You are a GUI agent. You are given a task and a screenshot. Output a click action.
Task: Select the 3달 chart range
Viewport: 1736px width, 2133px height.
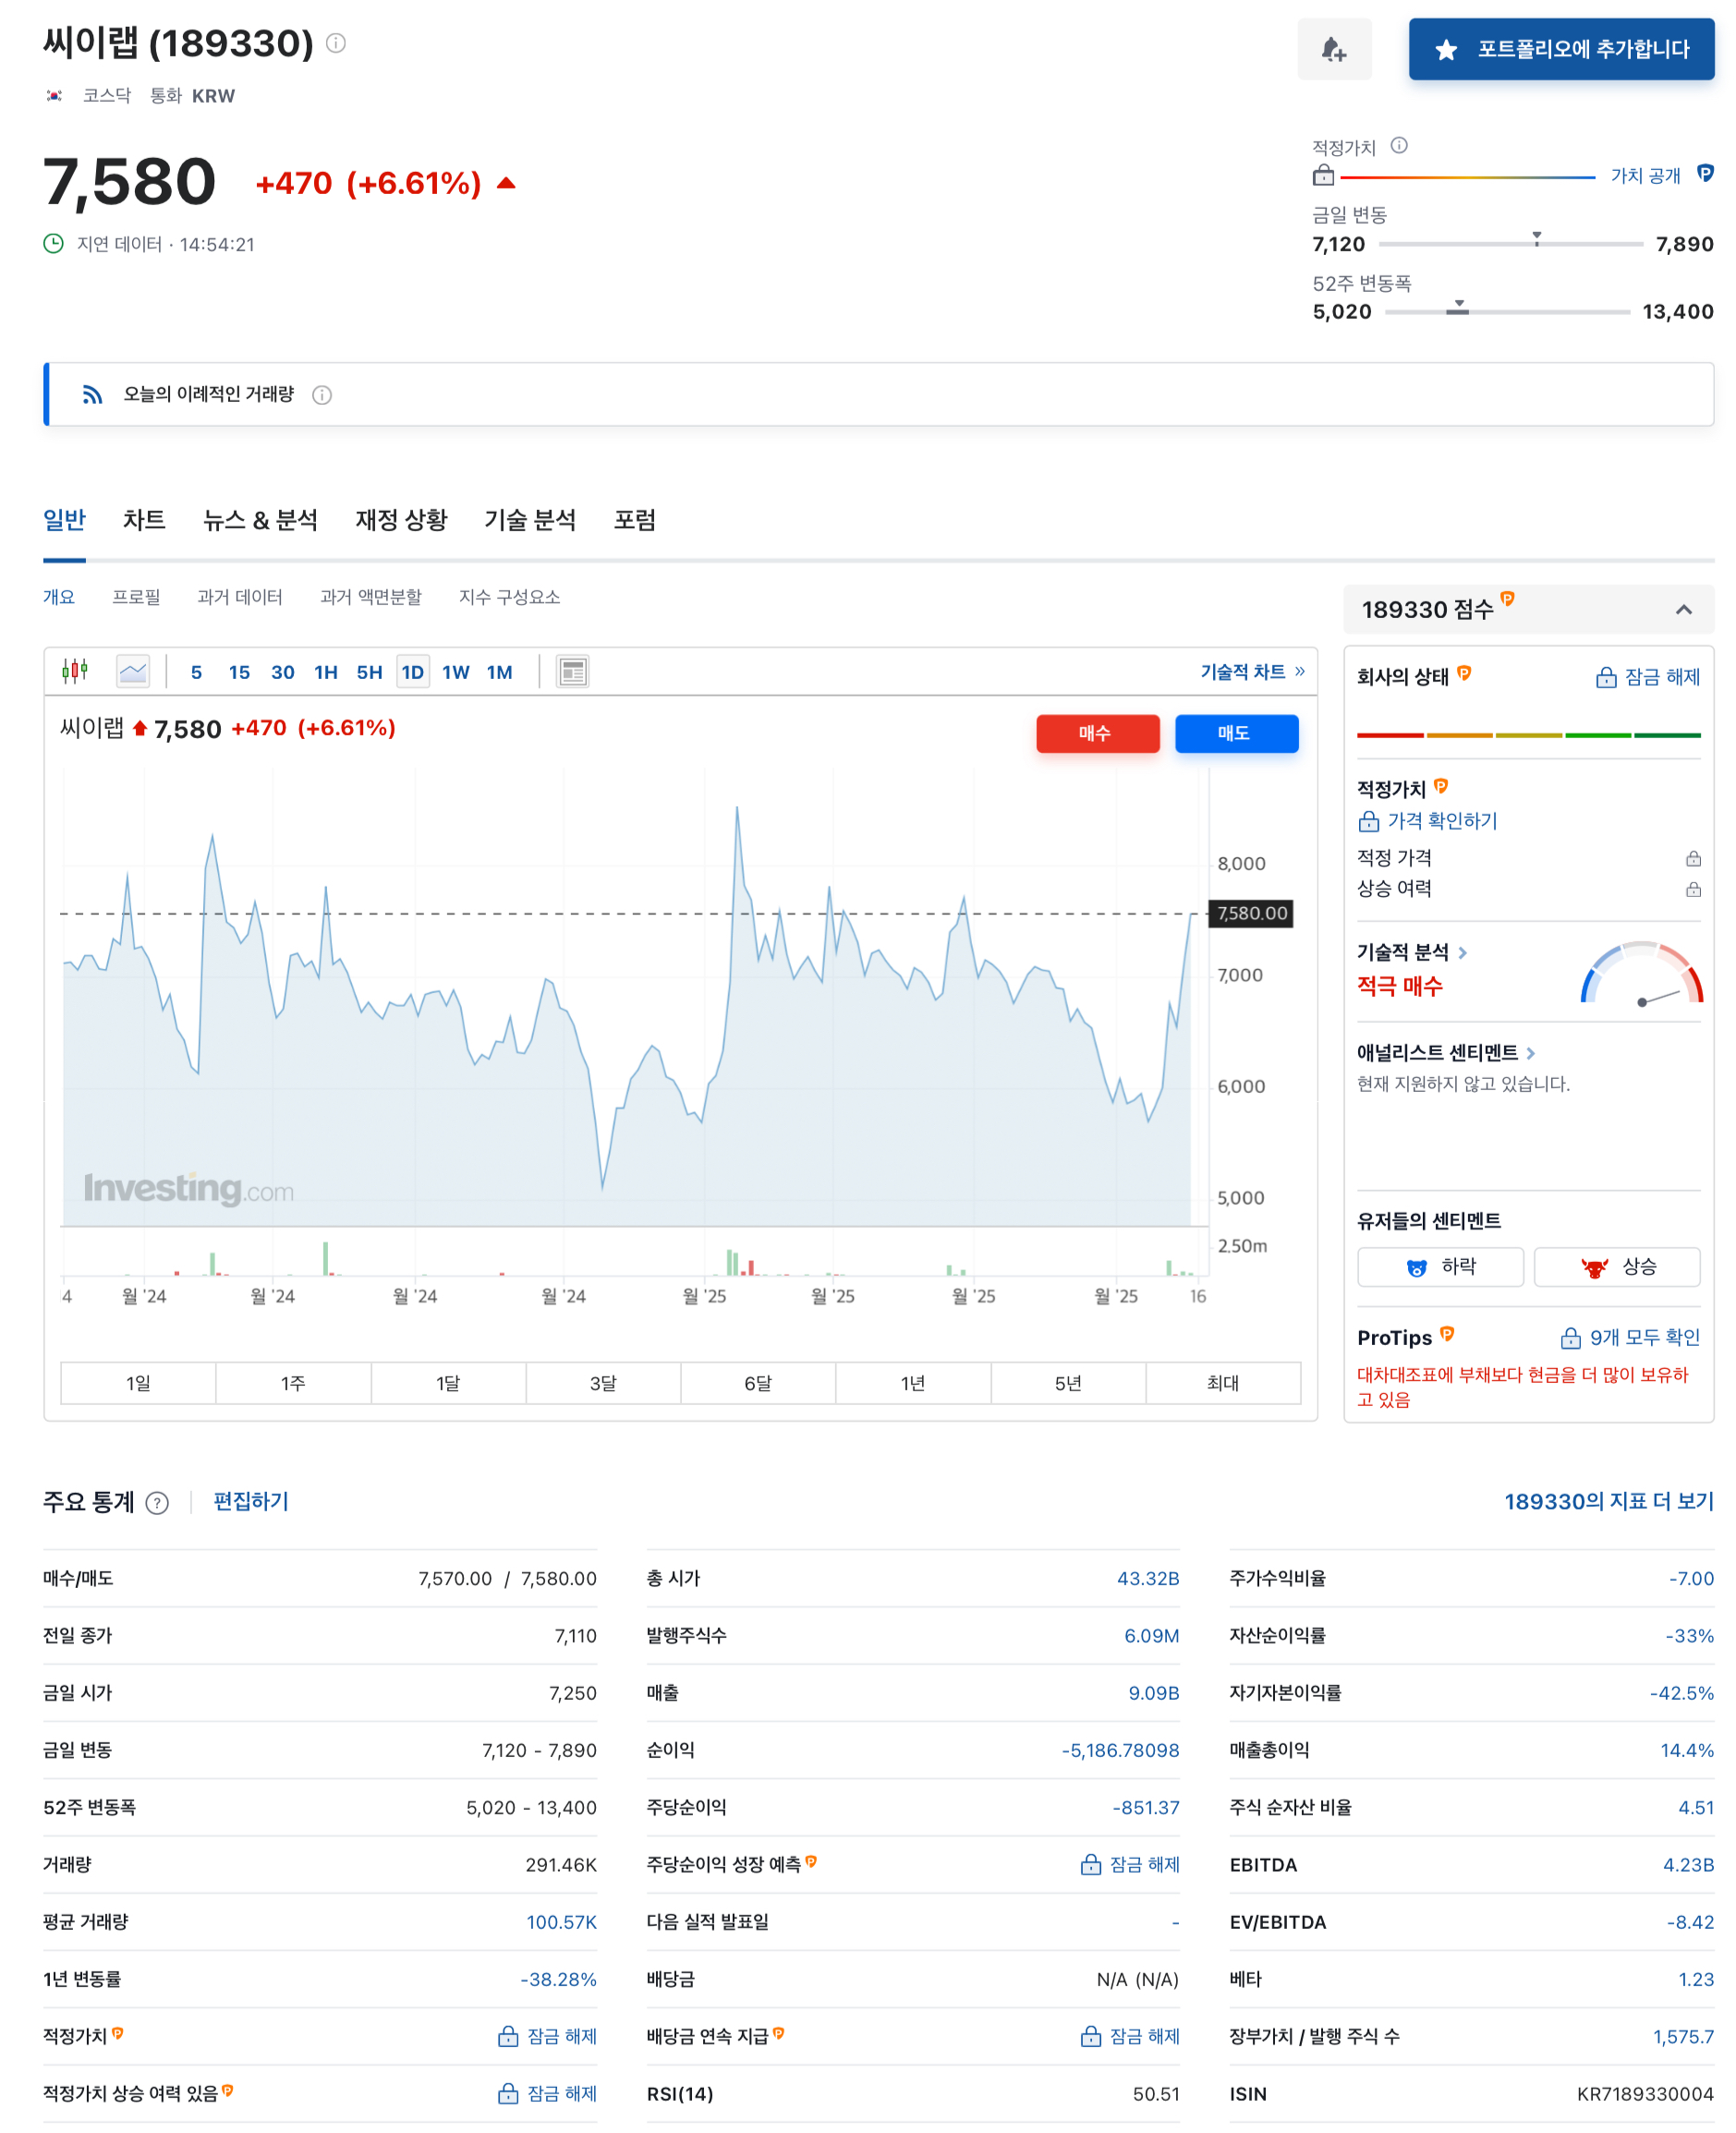pyautogui.click(x=603, y=1383)
